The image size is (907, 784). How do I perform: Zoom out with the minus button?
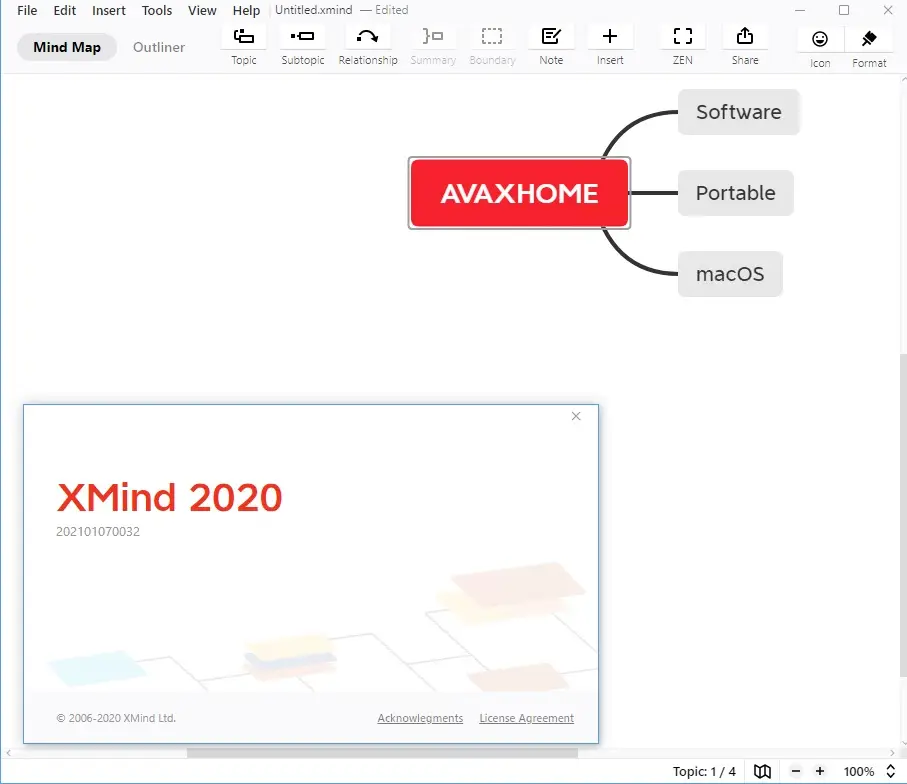[796, 771]
